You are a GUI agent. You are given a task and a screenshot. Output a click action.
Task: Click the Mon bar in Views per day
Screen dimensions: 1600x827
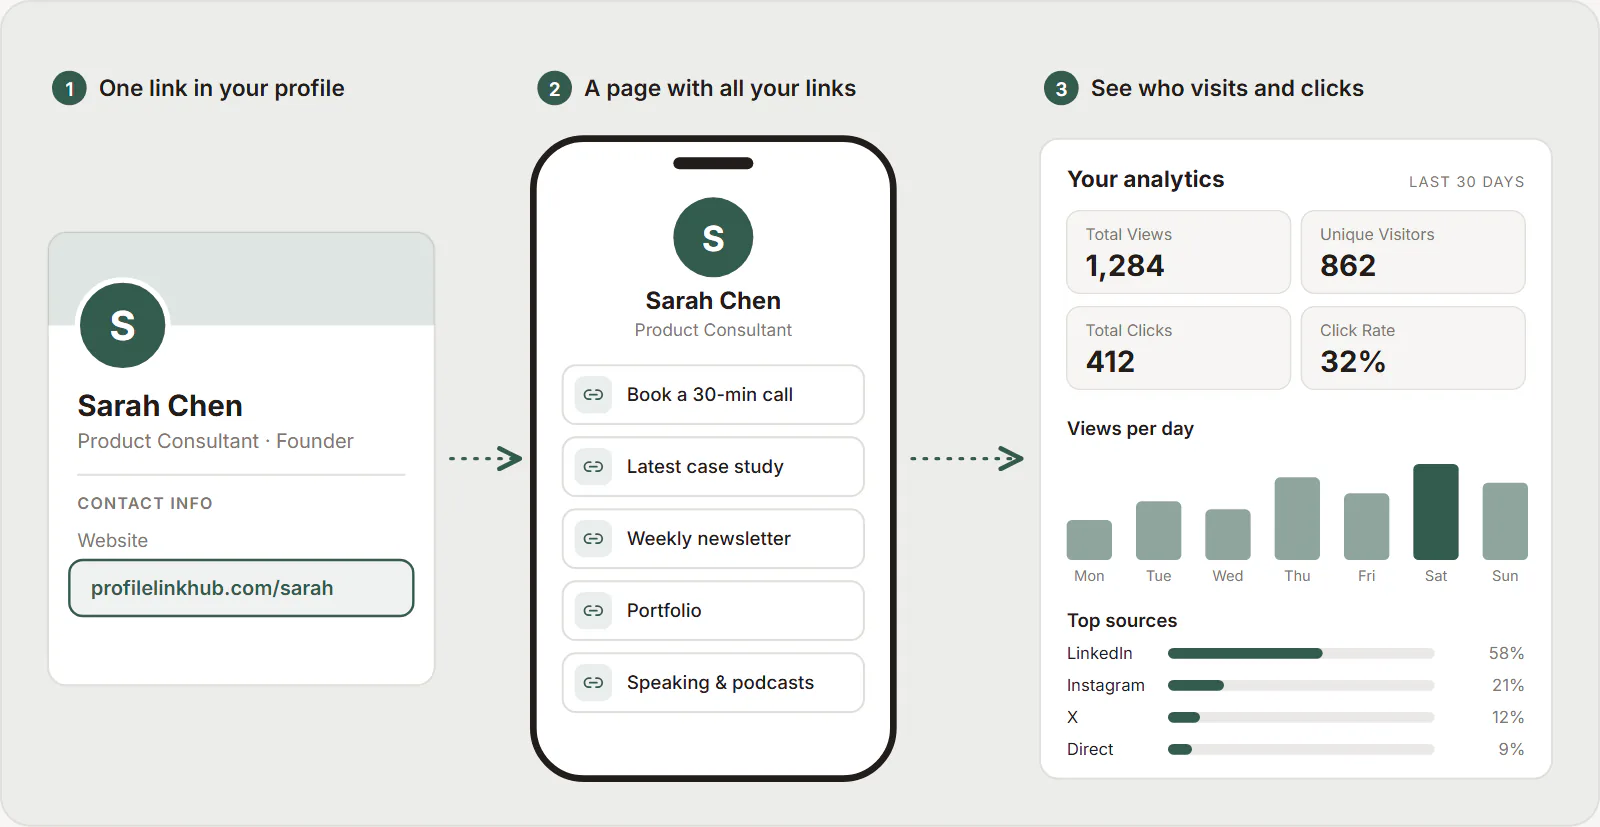(x=1089, y=540)
